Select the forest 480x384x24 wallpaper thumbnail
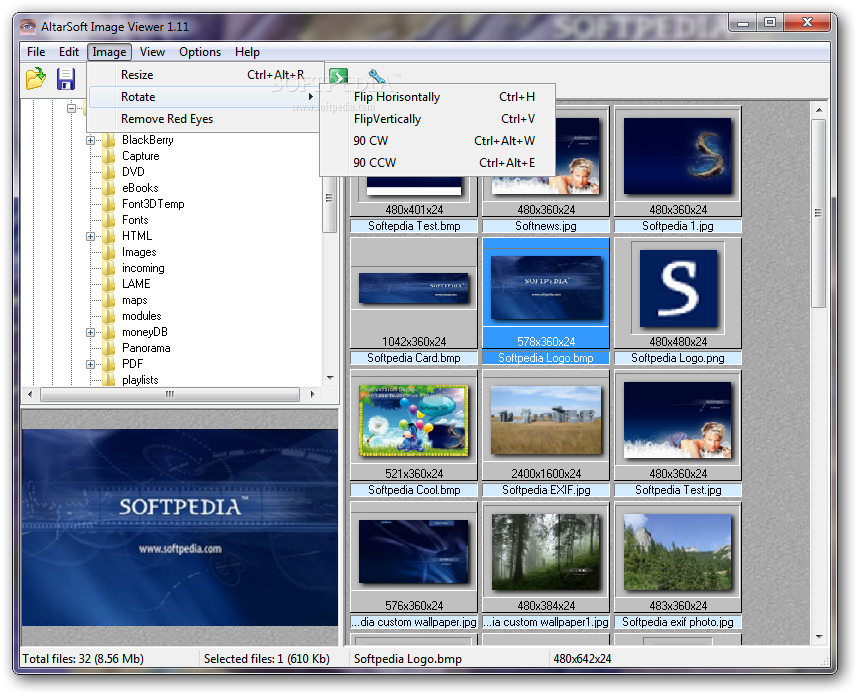 click(x=546, y=552)
